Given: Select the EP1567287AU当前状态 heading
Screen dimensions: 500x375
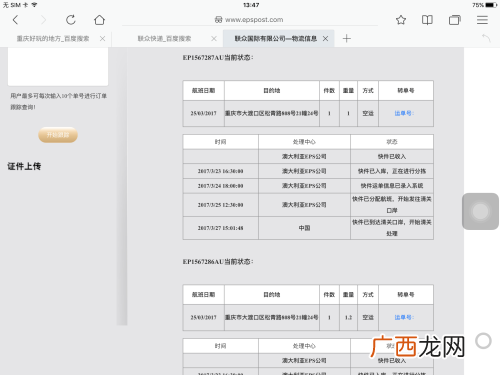Looking at the screenshot, I should click(218, 58).
